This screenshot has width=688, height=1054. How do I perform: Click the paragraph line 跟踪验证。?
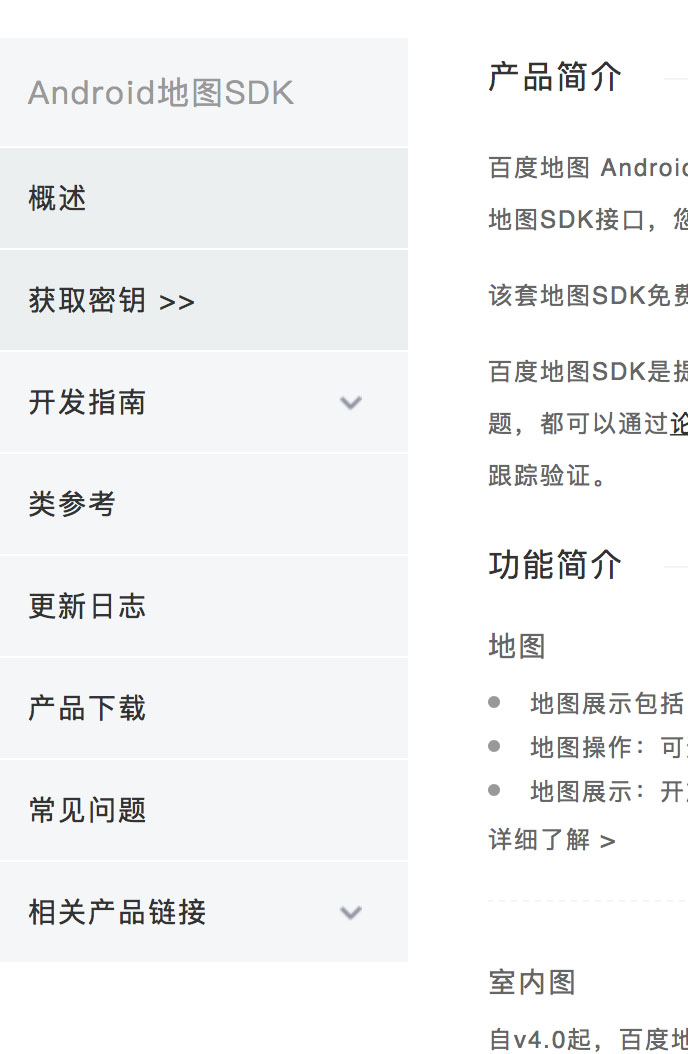click(x=547, y=476)
